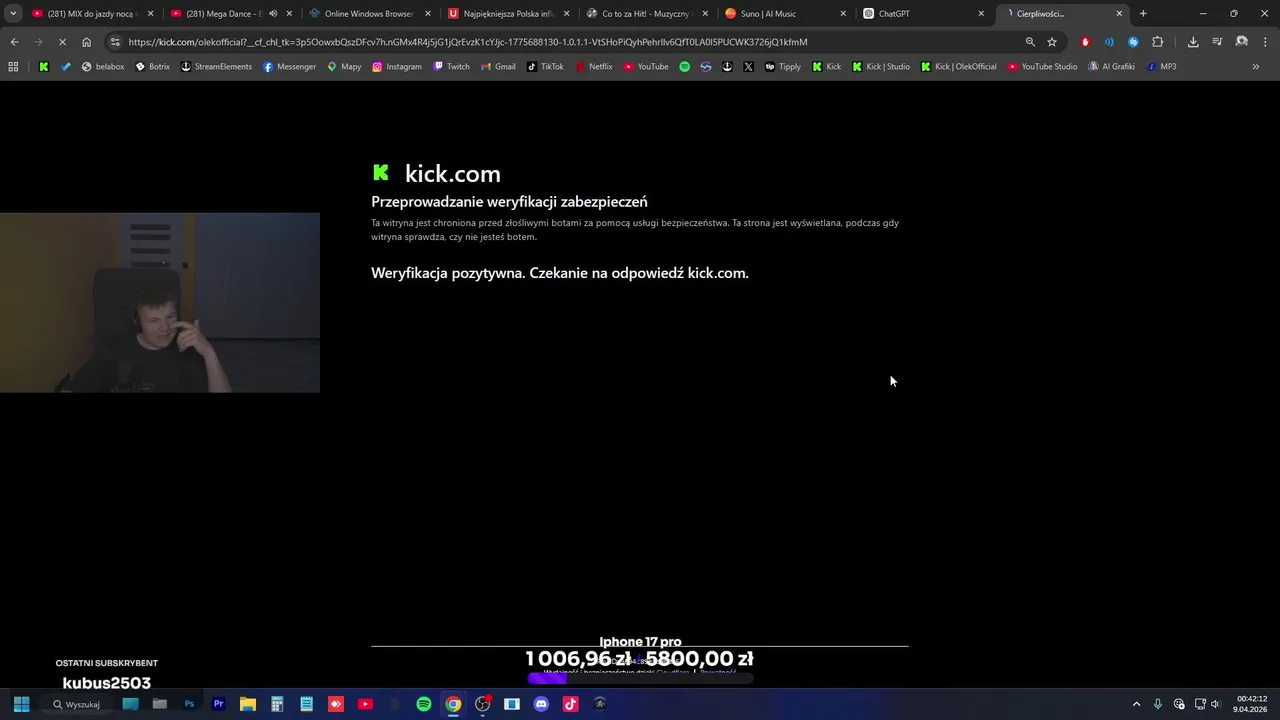Open the Instagram bookmark
1280x720 pixels.
(x=397, y=67)
